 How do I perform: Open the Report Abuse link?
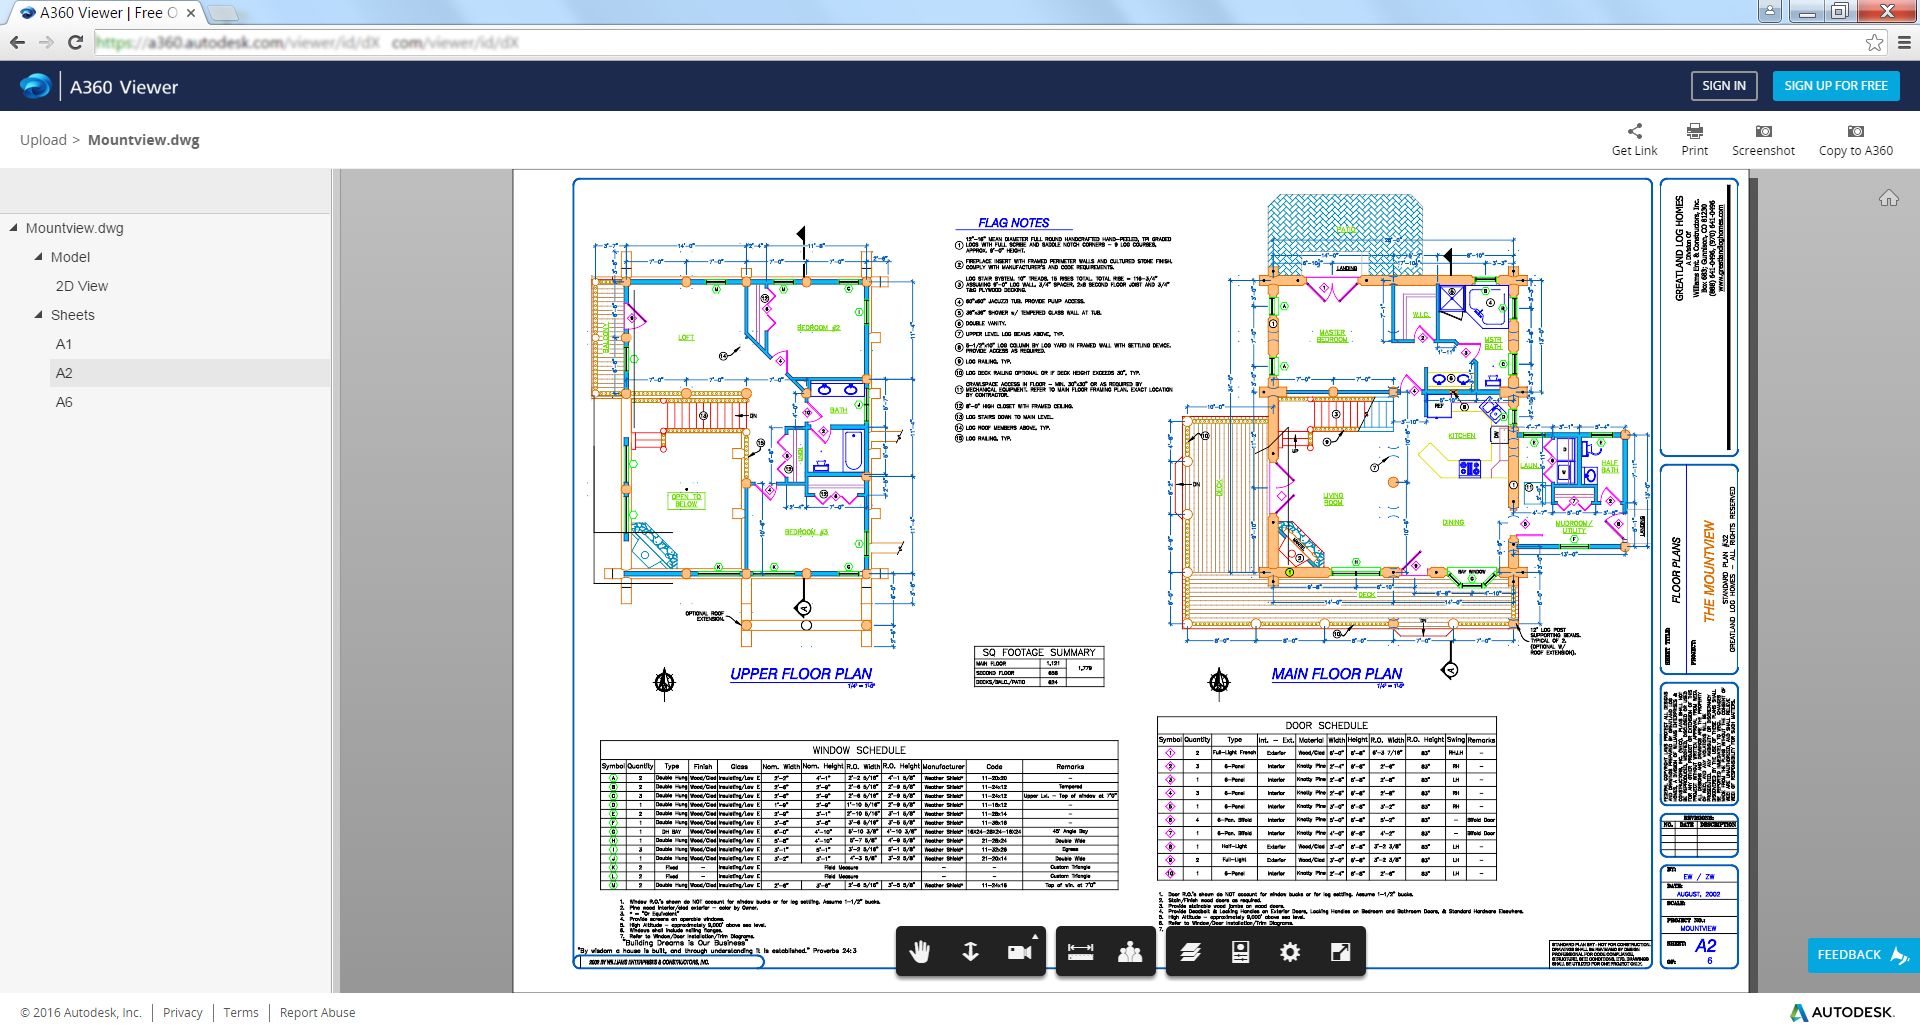coord(317,1012)
